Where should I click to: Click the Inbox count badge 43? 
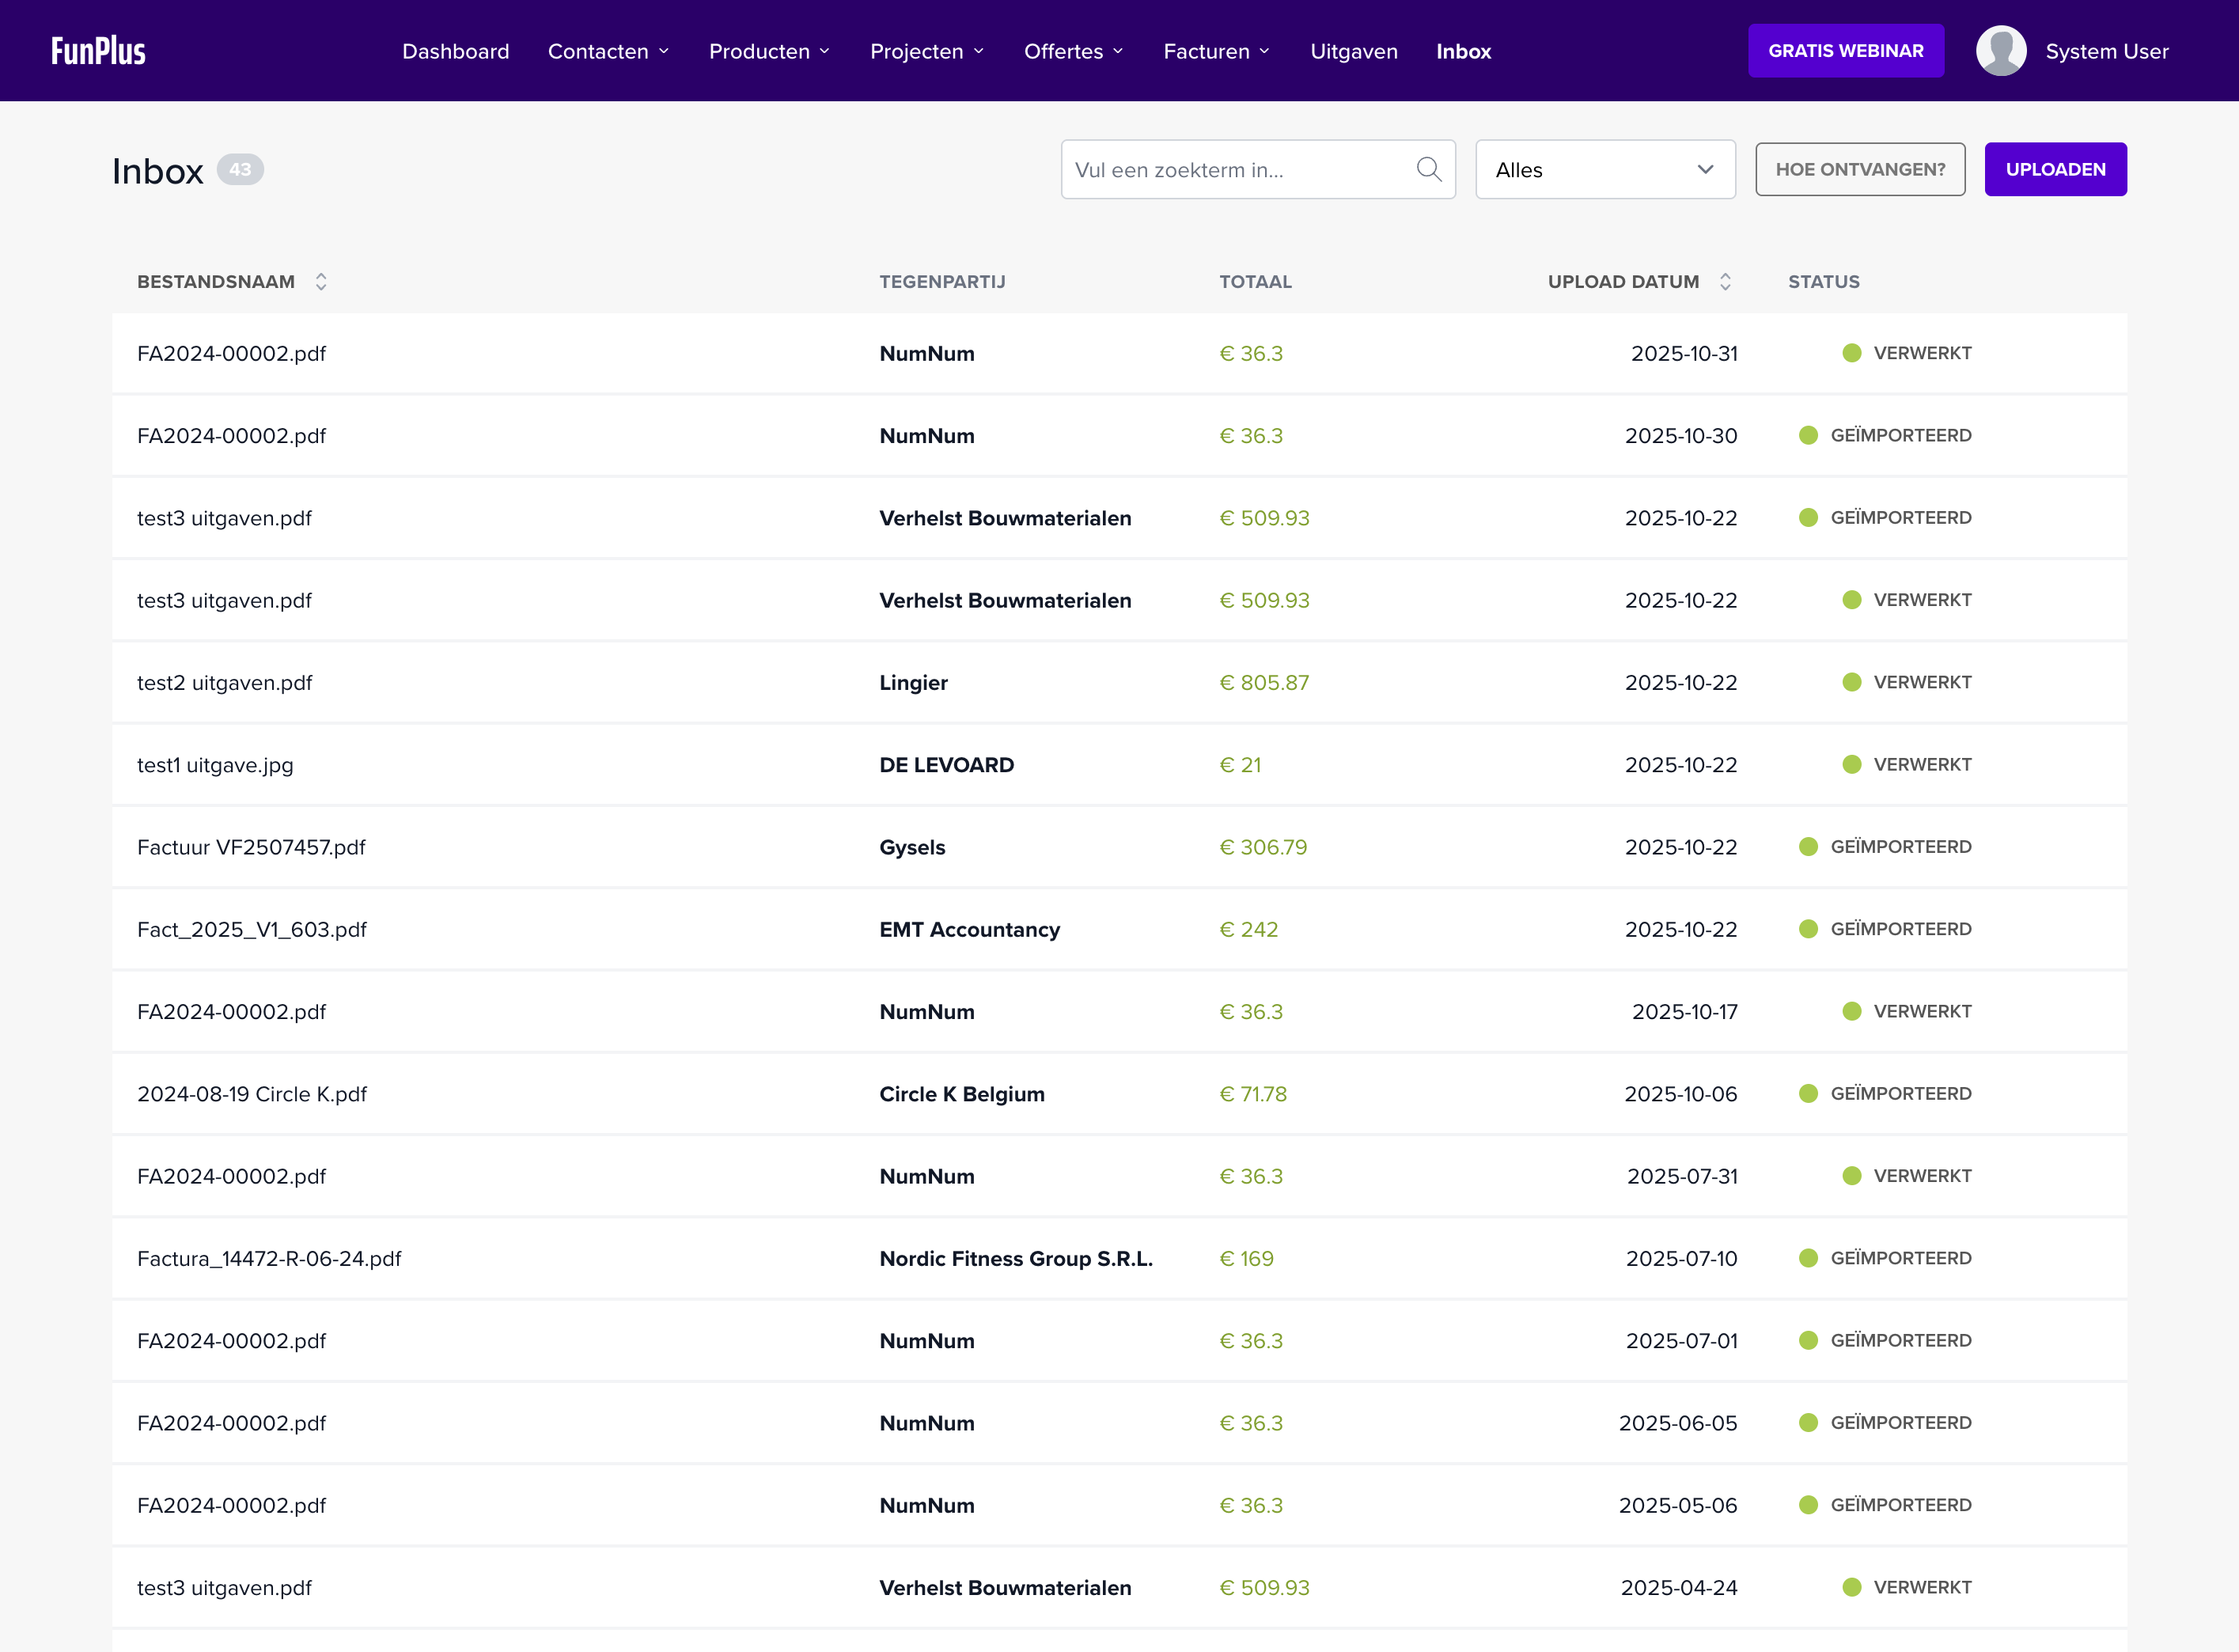(240, 170)
